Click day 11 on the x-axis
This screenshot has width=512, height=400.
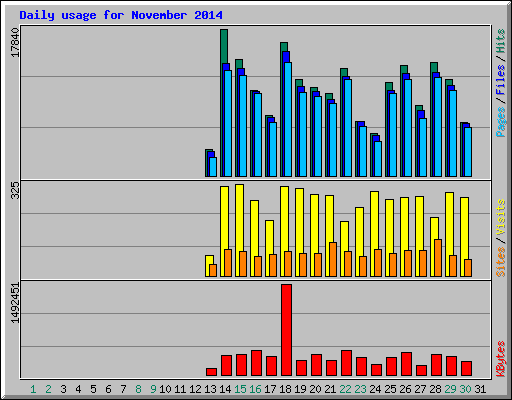pyautogui.click(x=180, y=389)
